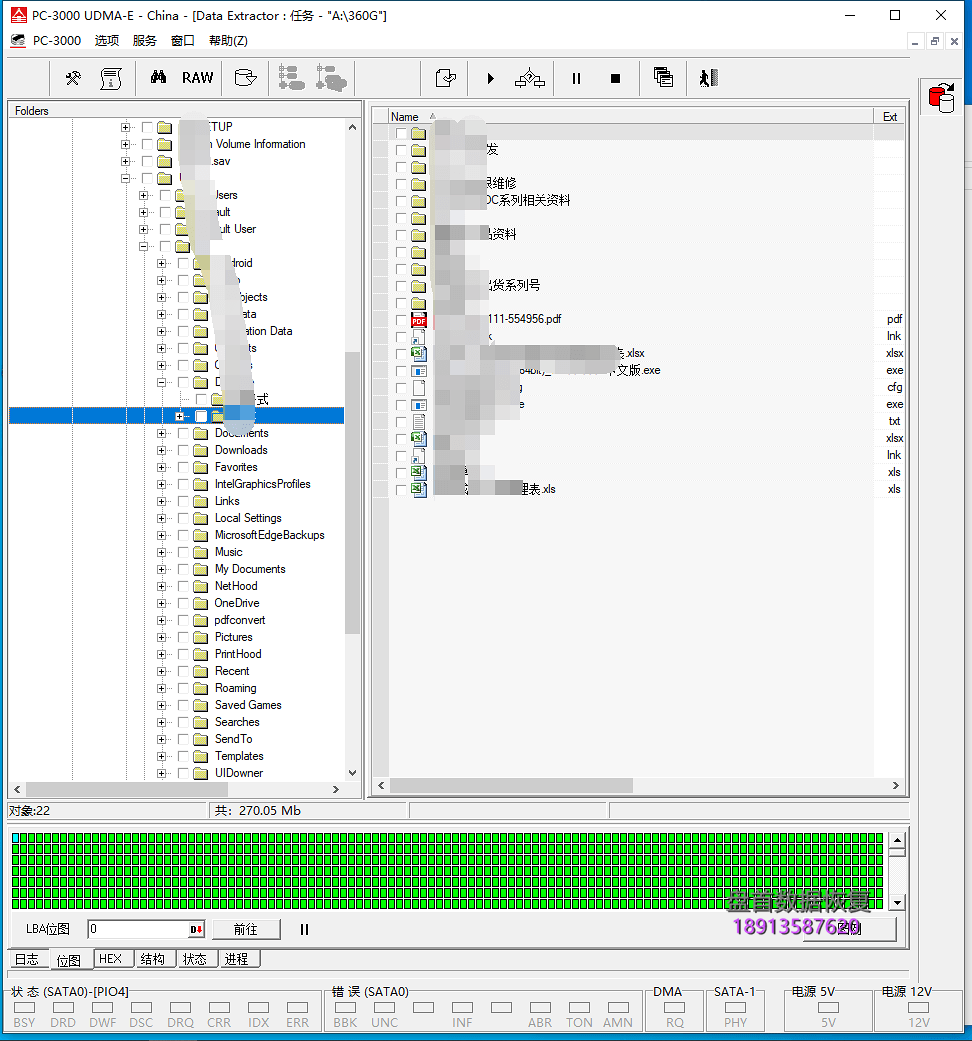Tick the checkbox next to OneDrive folder
This screenshot has height=1041, width=972.
click(183, 604)
